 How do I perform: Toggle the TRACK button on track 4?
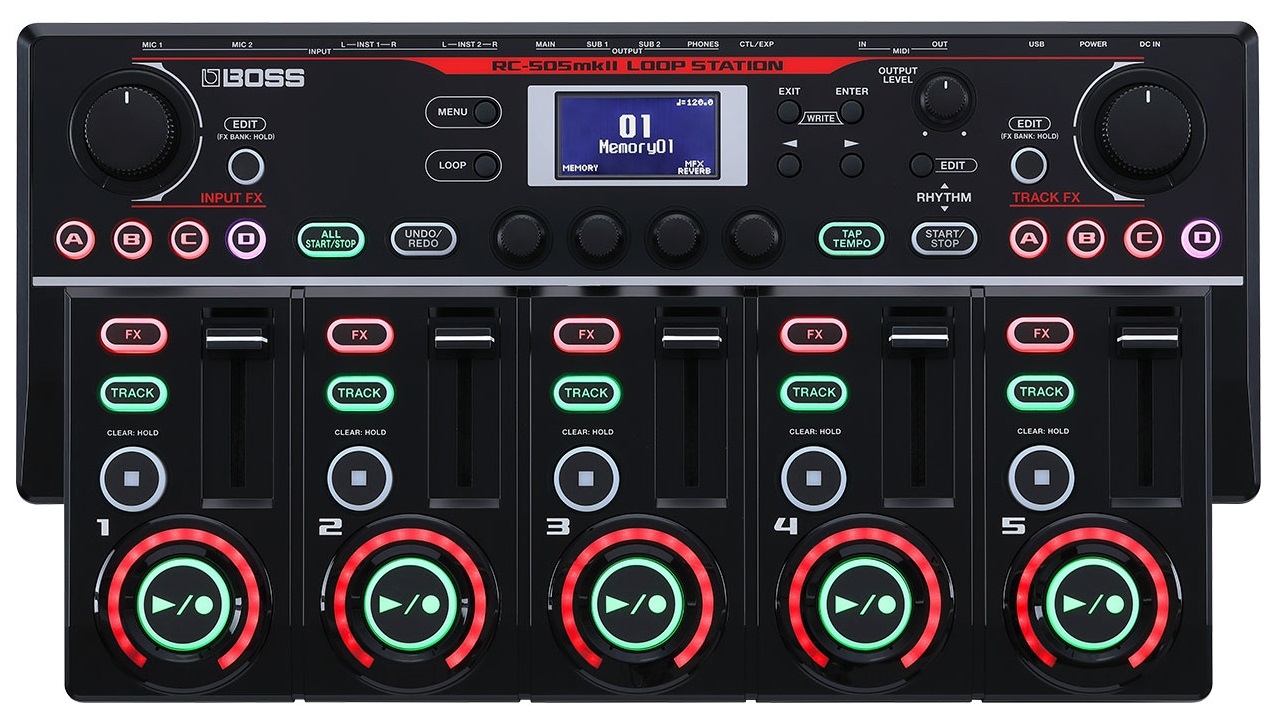813,392
